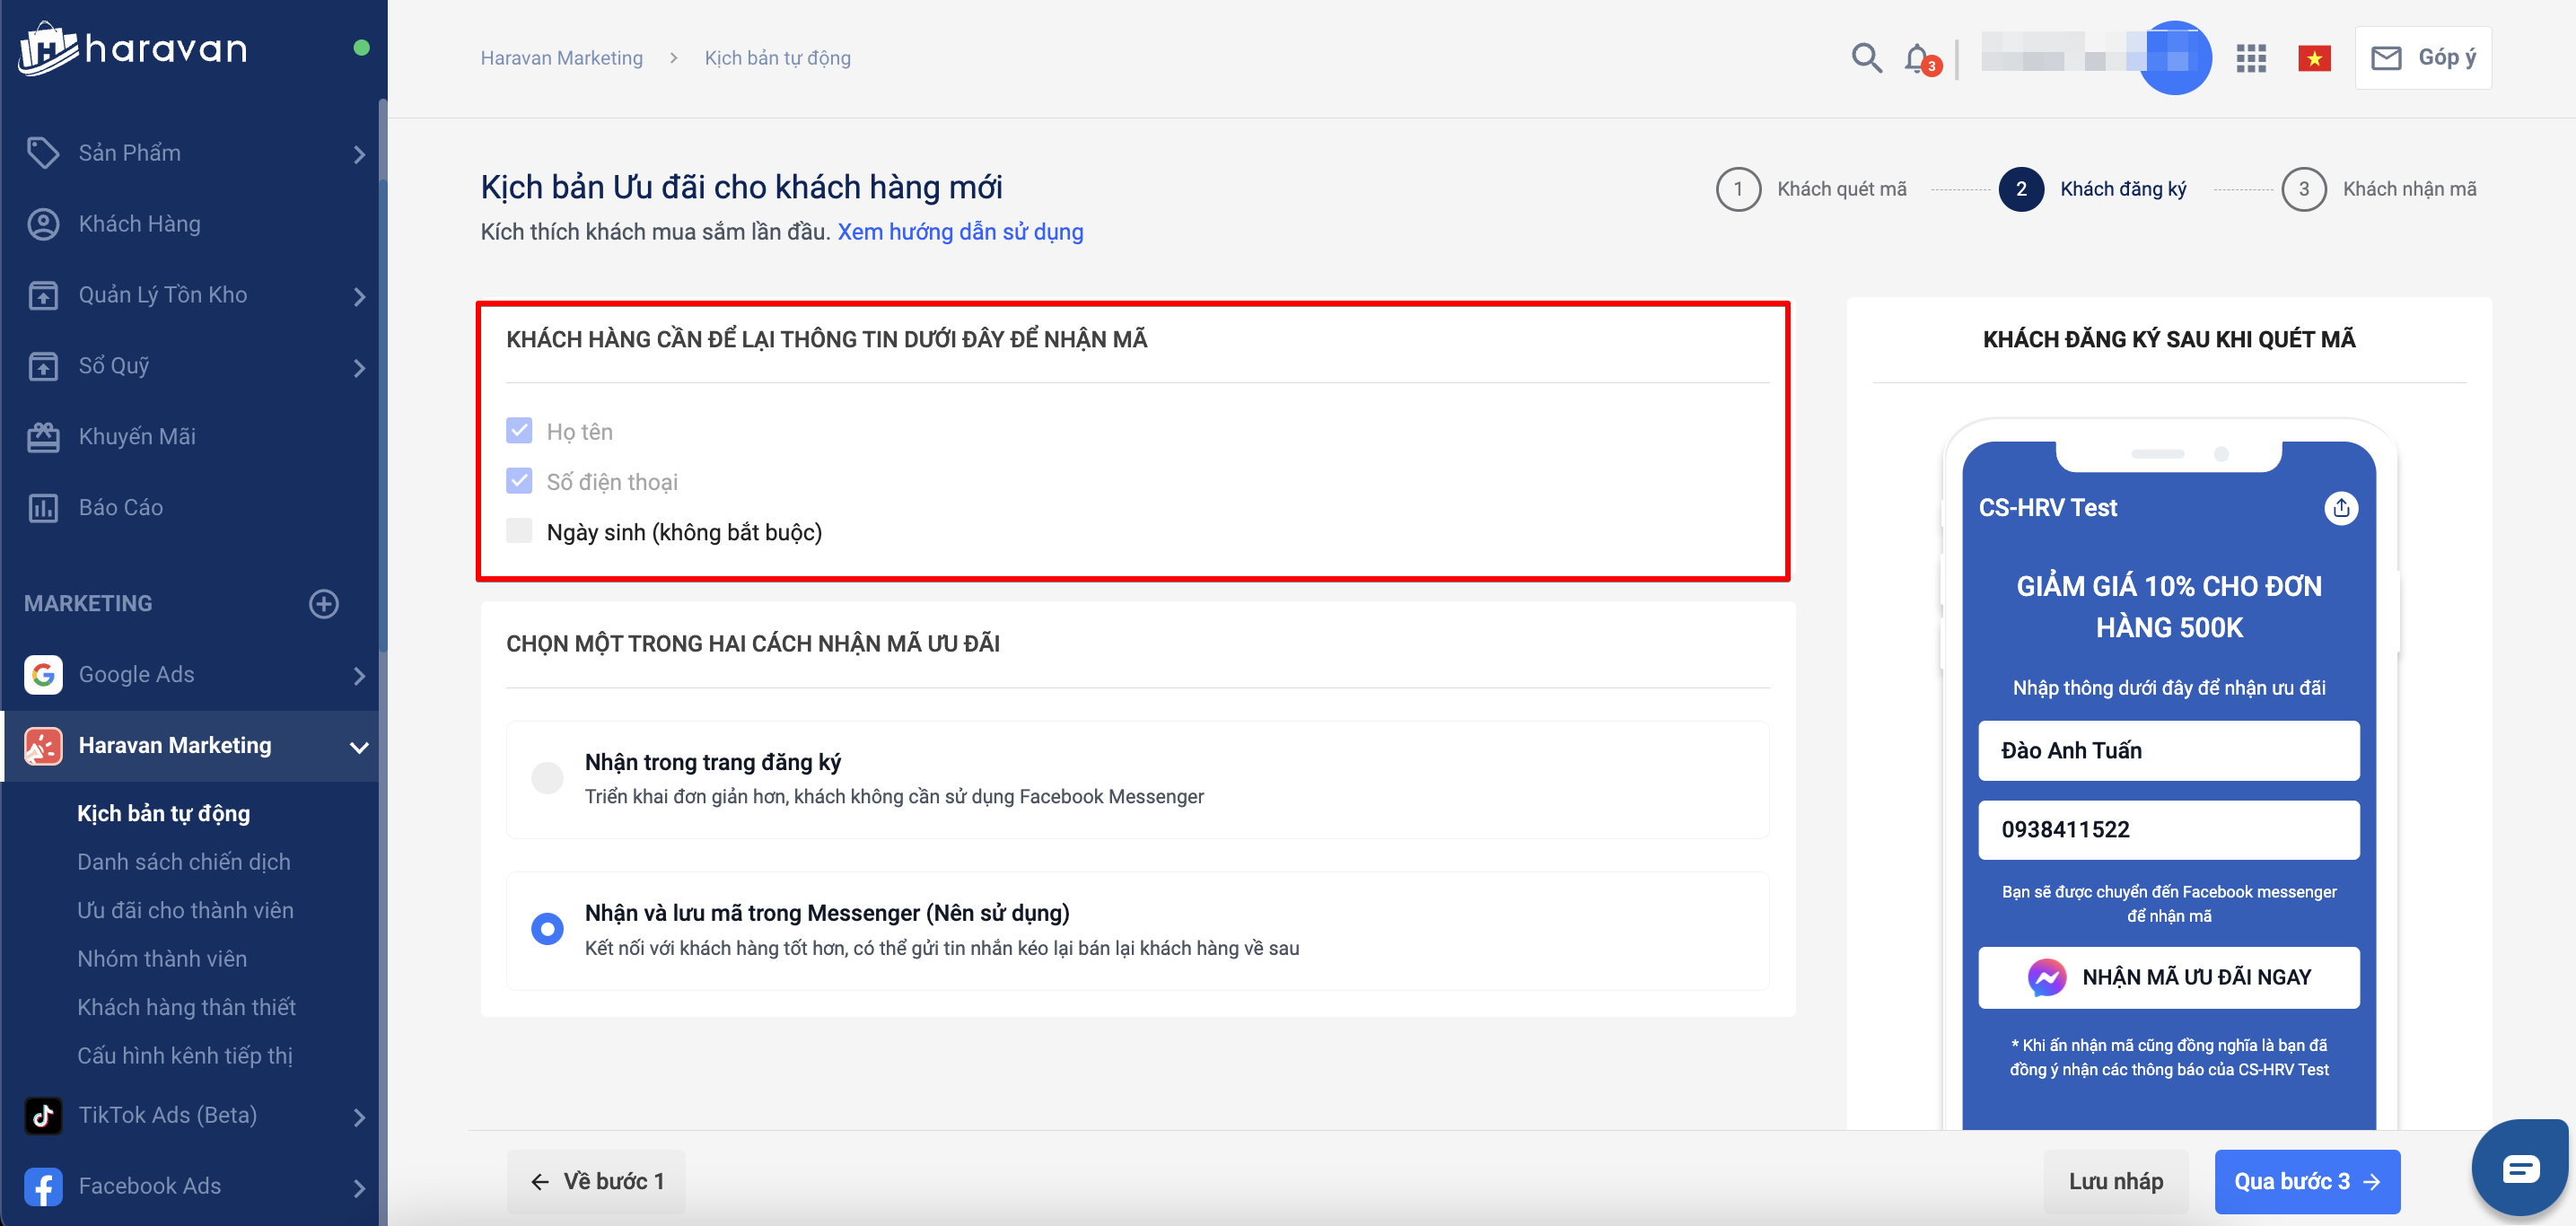Expand the Quản Lý Tồn Kho chevron
Viewport: 2576px width, 1226px height.
pos(359,296)
